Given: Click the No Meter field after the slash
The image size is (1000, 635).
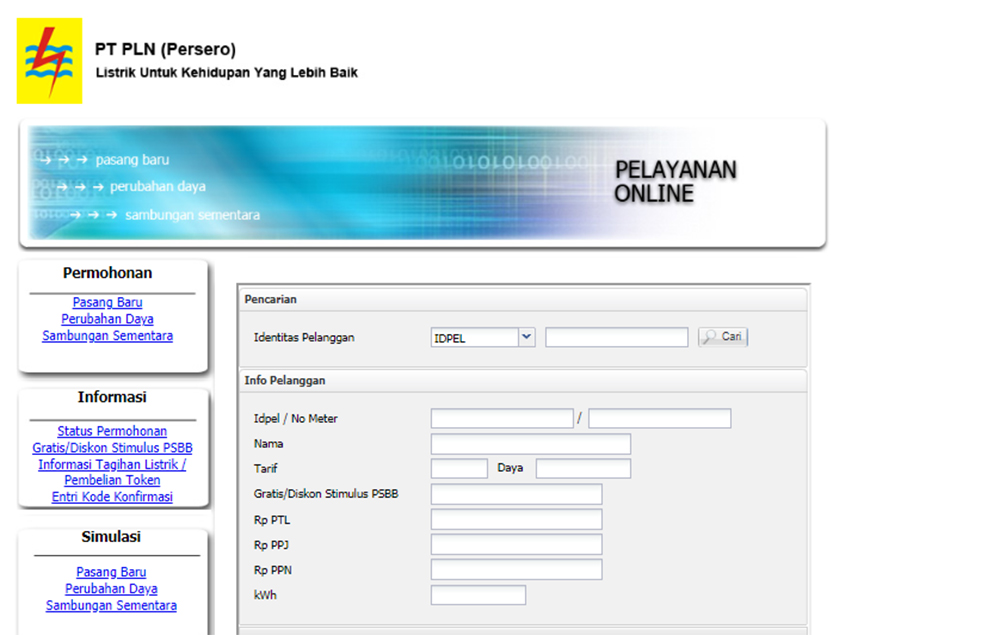Looking at the screenshot, I should 659,419.
